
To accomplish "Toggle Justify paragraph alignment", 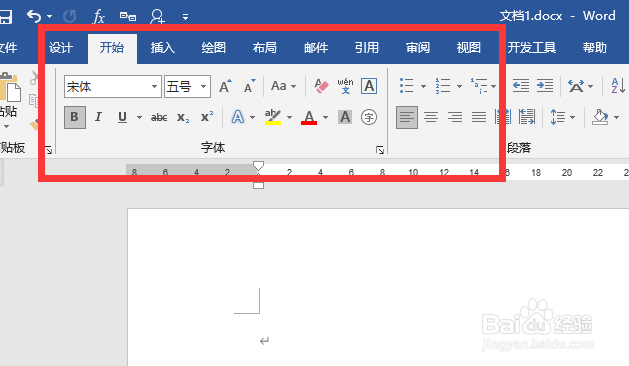I will pyautogui.click(x=479, y=117).
